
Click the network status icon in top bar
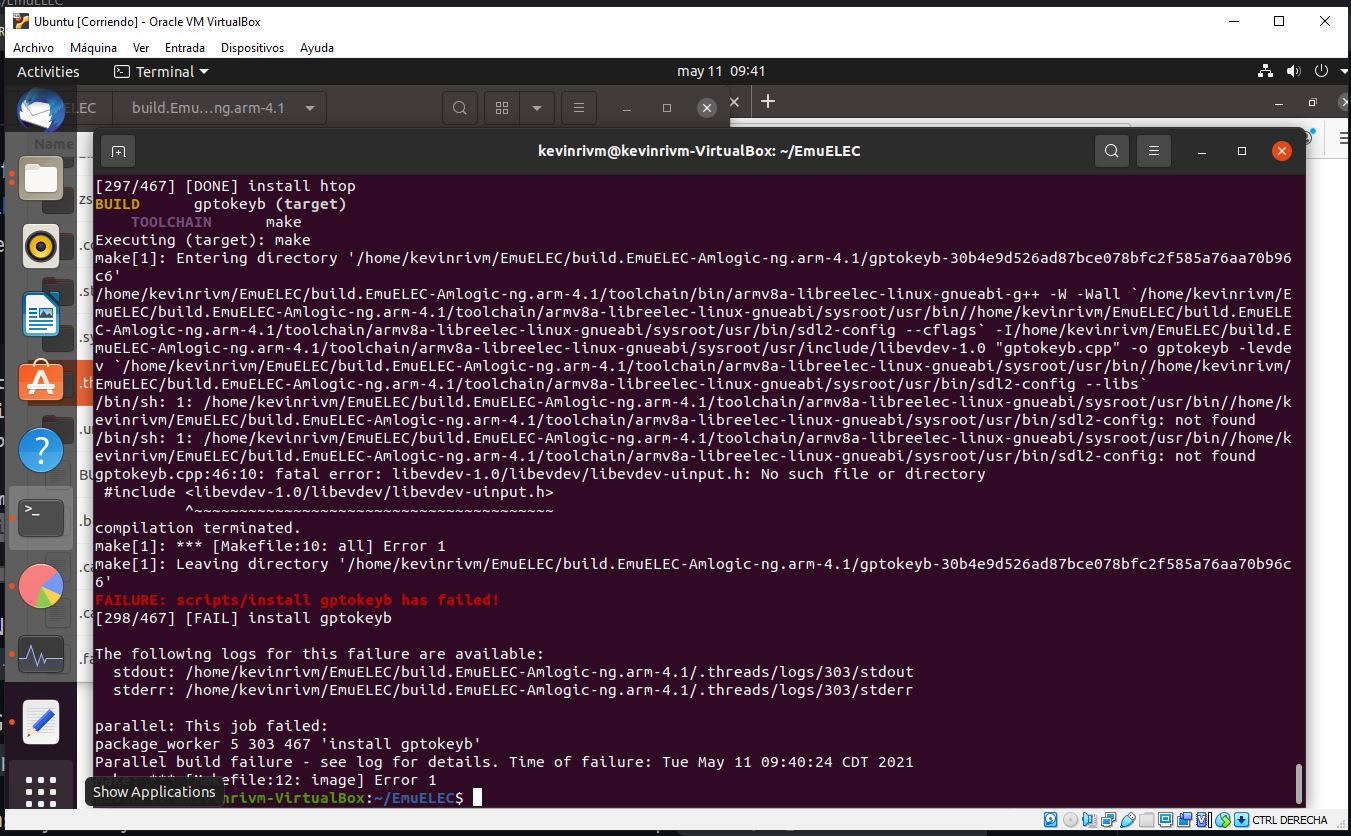click(x=1265, y=71)
